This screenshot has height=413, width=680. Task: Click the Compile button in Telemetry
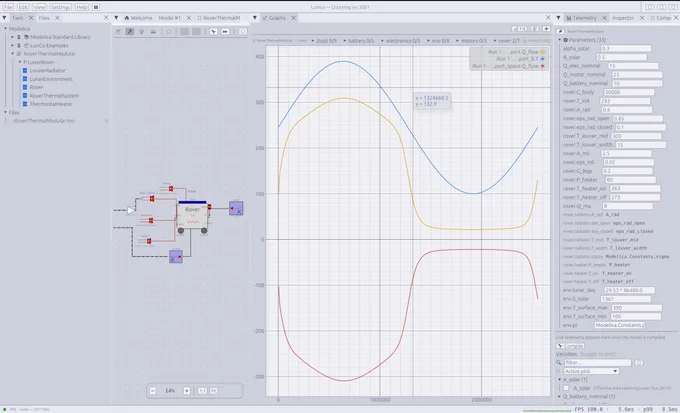[570, 346]
